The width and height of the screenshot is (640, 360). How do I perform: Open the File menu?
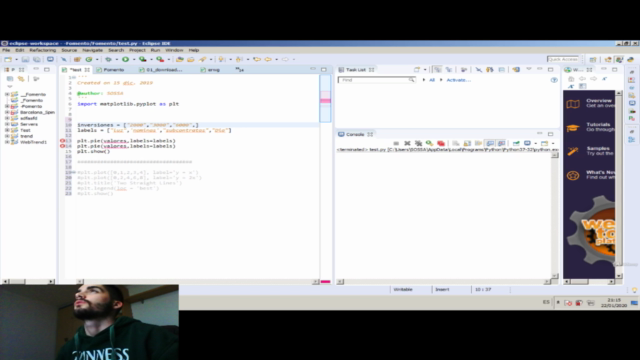point(6,50)
